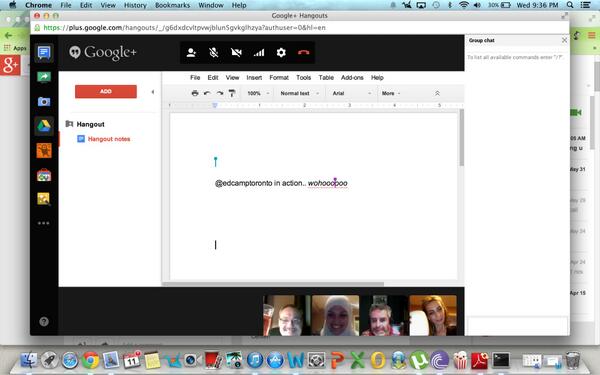Click the document horizontal scrollbar

(x=273, y=284)
